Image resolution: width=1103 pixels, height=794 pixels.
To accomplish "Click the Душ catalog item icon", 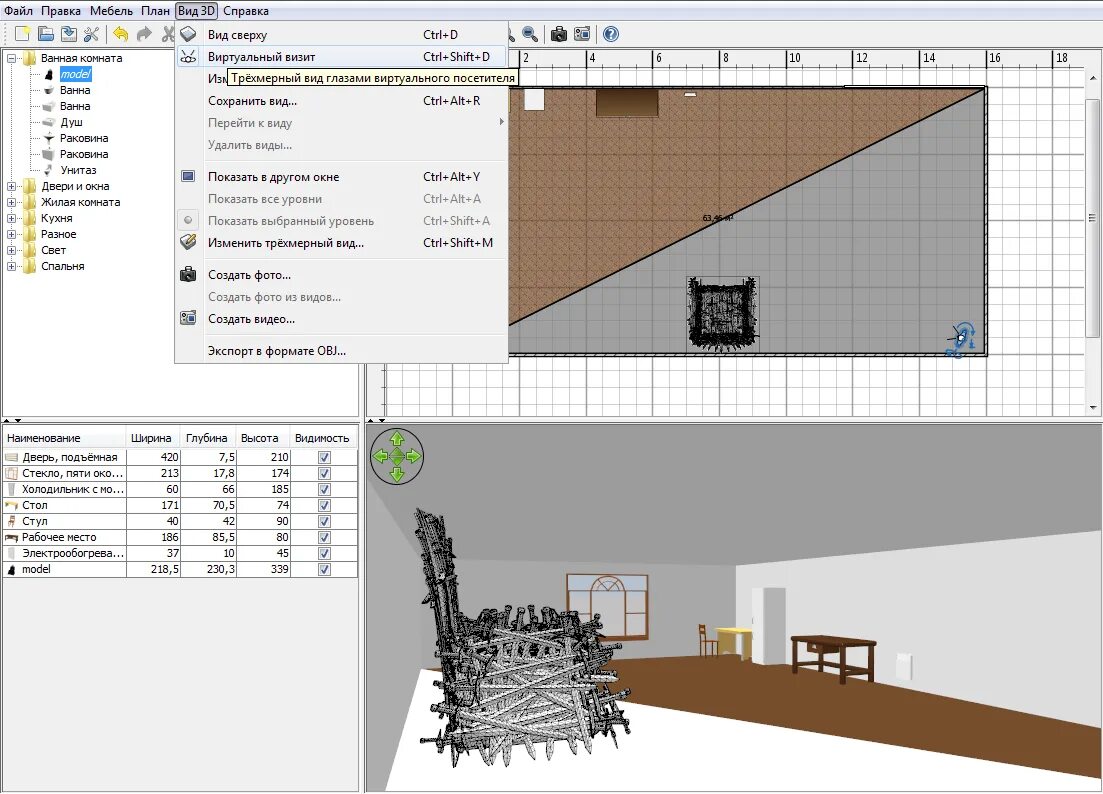I will pyautogui.click(x=49, y=122).
